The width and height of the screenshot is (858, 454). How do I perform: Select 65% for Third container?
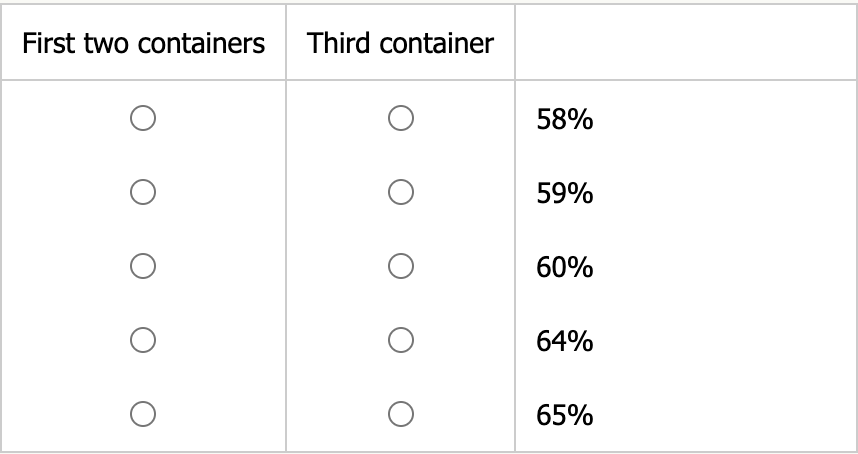click(x=400, y=412)
